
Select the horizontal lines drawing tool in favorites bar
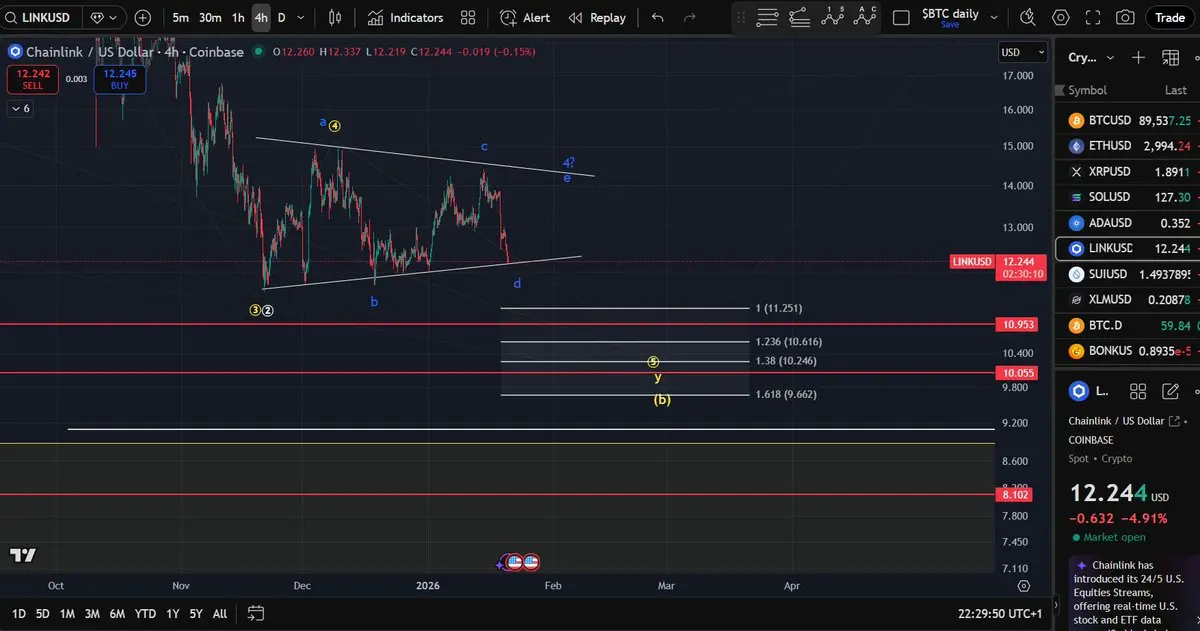(x=768, y=17)
